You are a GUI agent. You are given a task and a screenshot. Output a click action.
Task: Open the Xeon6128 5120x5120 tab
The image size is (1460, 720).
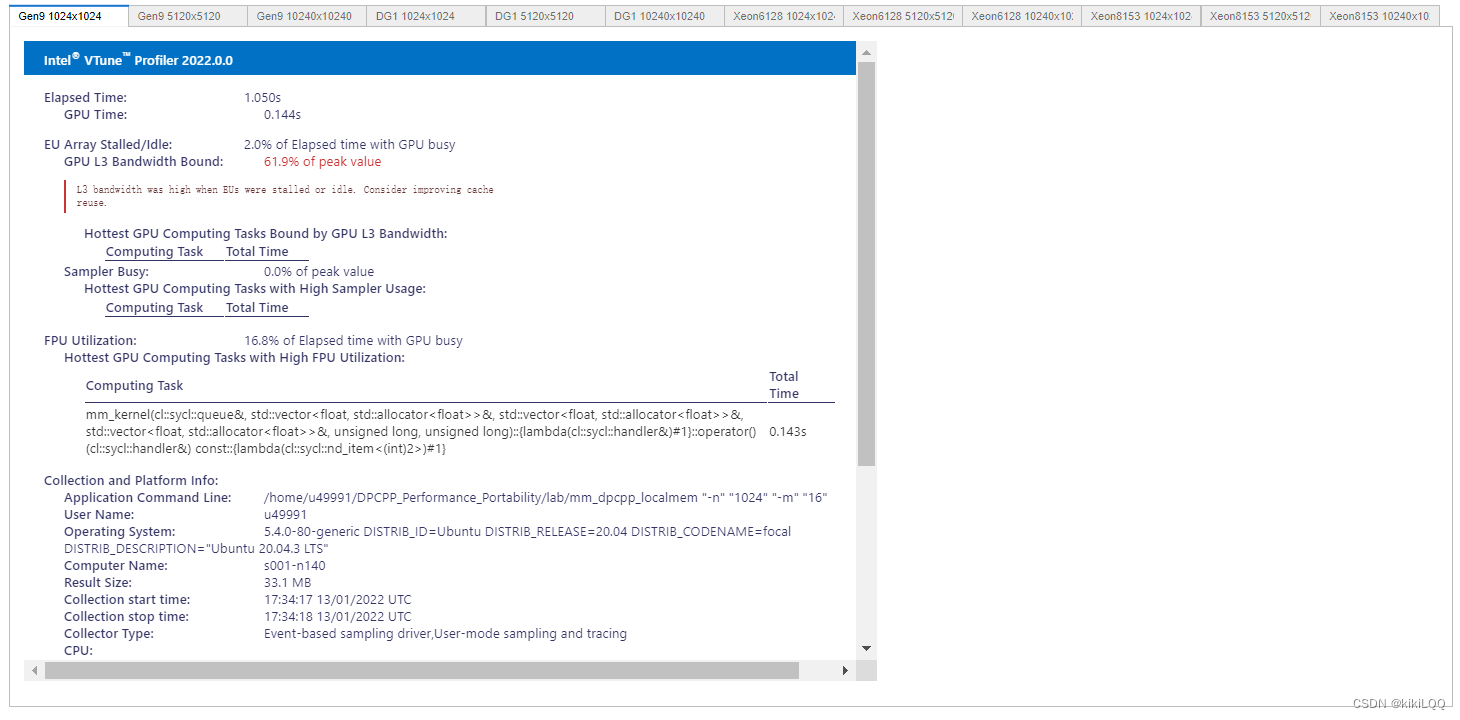click(903, 16)
